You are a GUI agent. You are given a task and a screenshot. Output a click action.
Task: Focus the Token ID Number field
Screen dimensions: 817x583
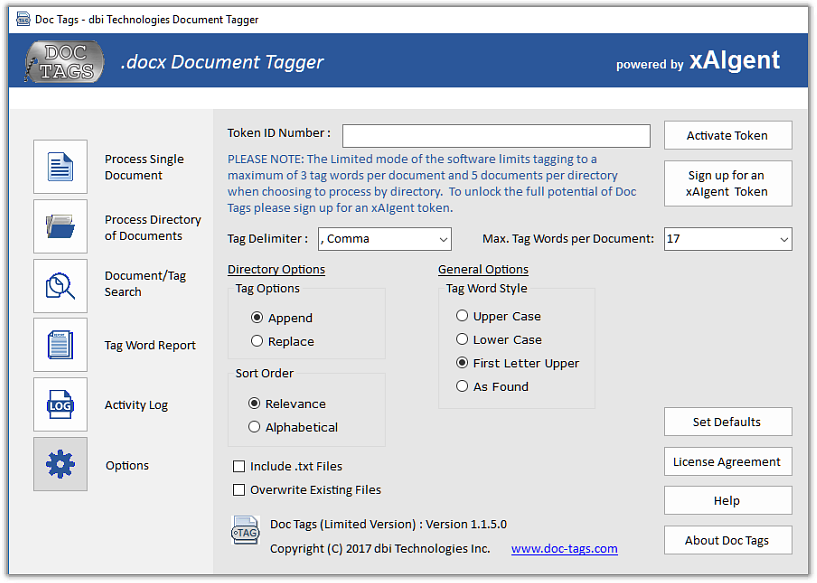(496, 135)
